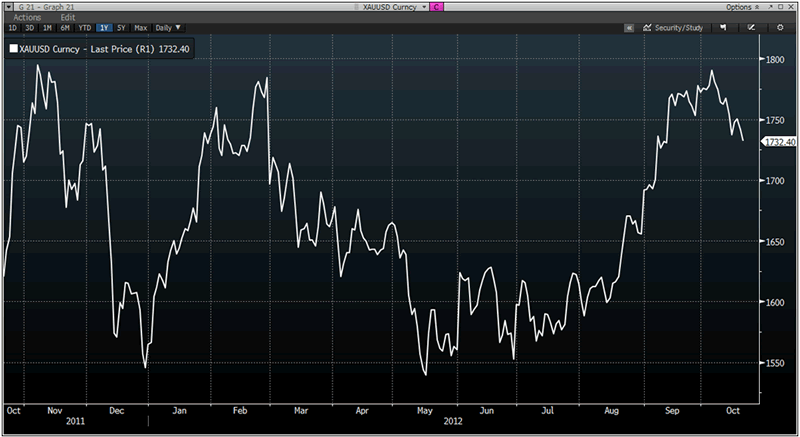Click the flag event marker icon
Image resolution: width=800 pixels, height=437 pixels.
721,28
